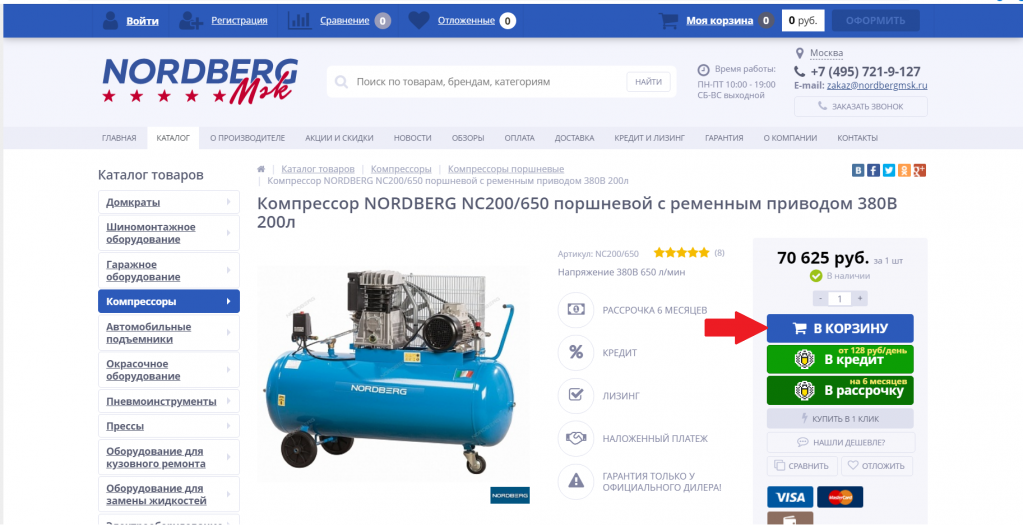Click the Лизинг checkmark icon
Image resolution: width=1023 pixels, height=525 pixels.
(575, 395)
